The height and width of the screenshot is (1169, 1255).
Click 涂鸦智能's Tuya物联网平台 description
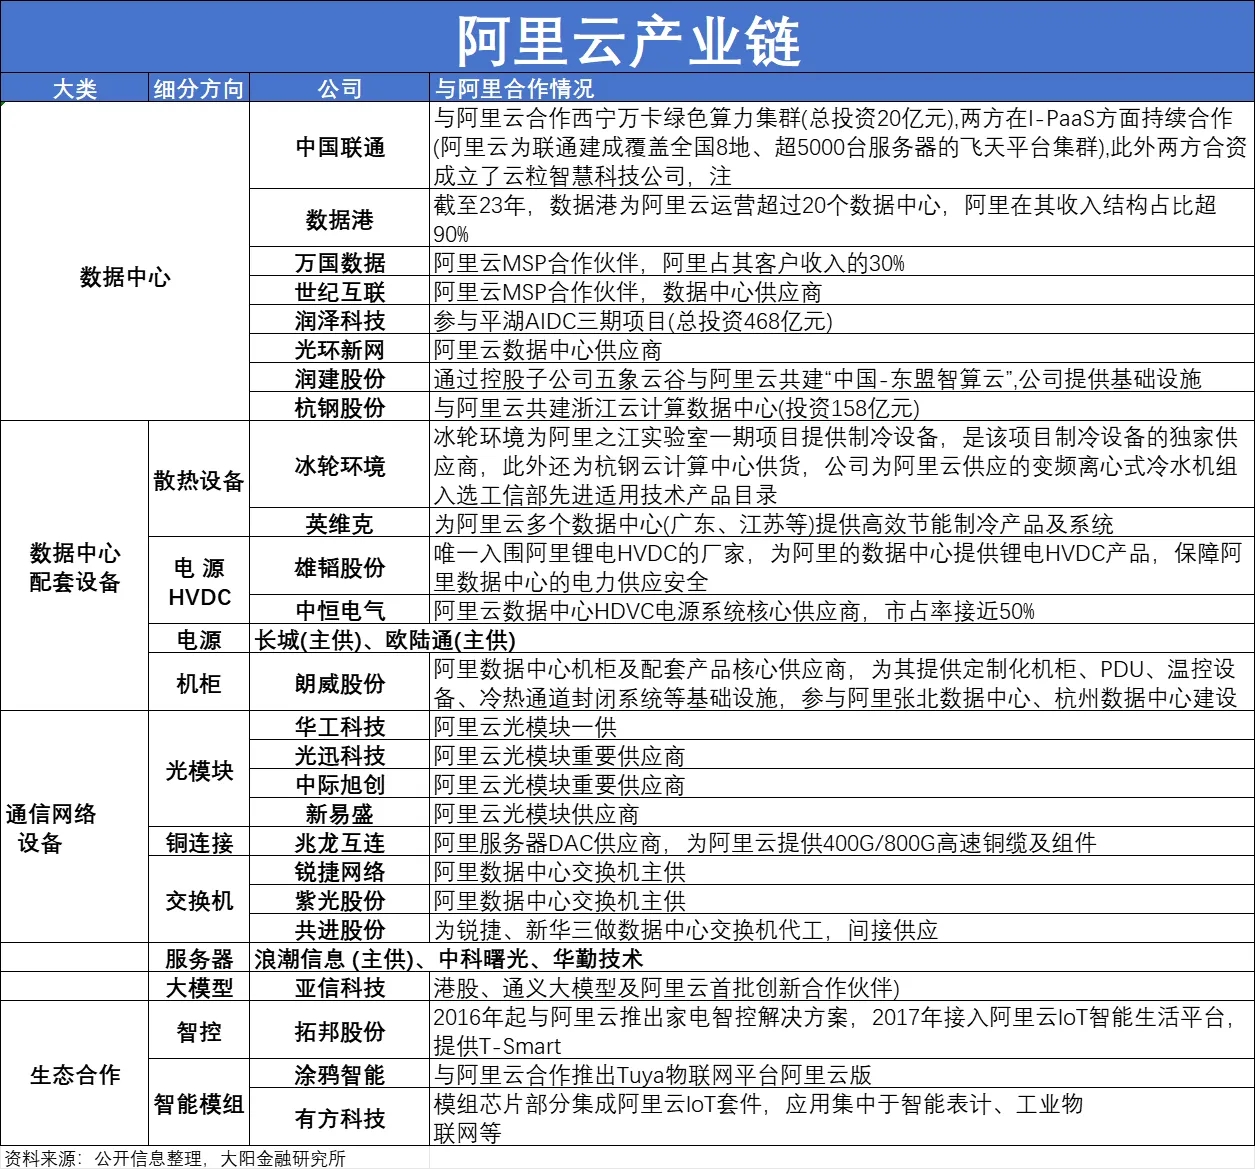(842, 1075)
